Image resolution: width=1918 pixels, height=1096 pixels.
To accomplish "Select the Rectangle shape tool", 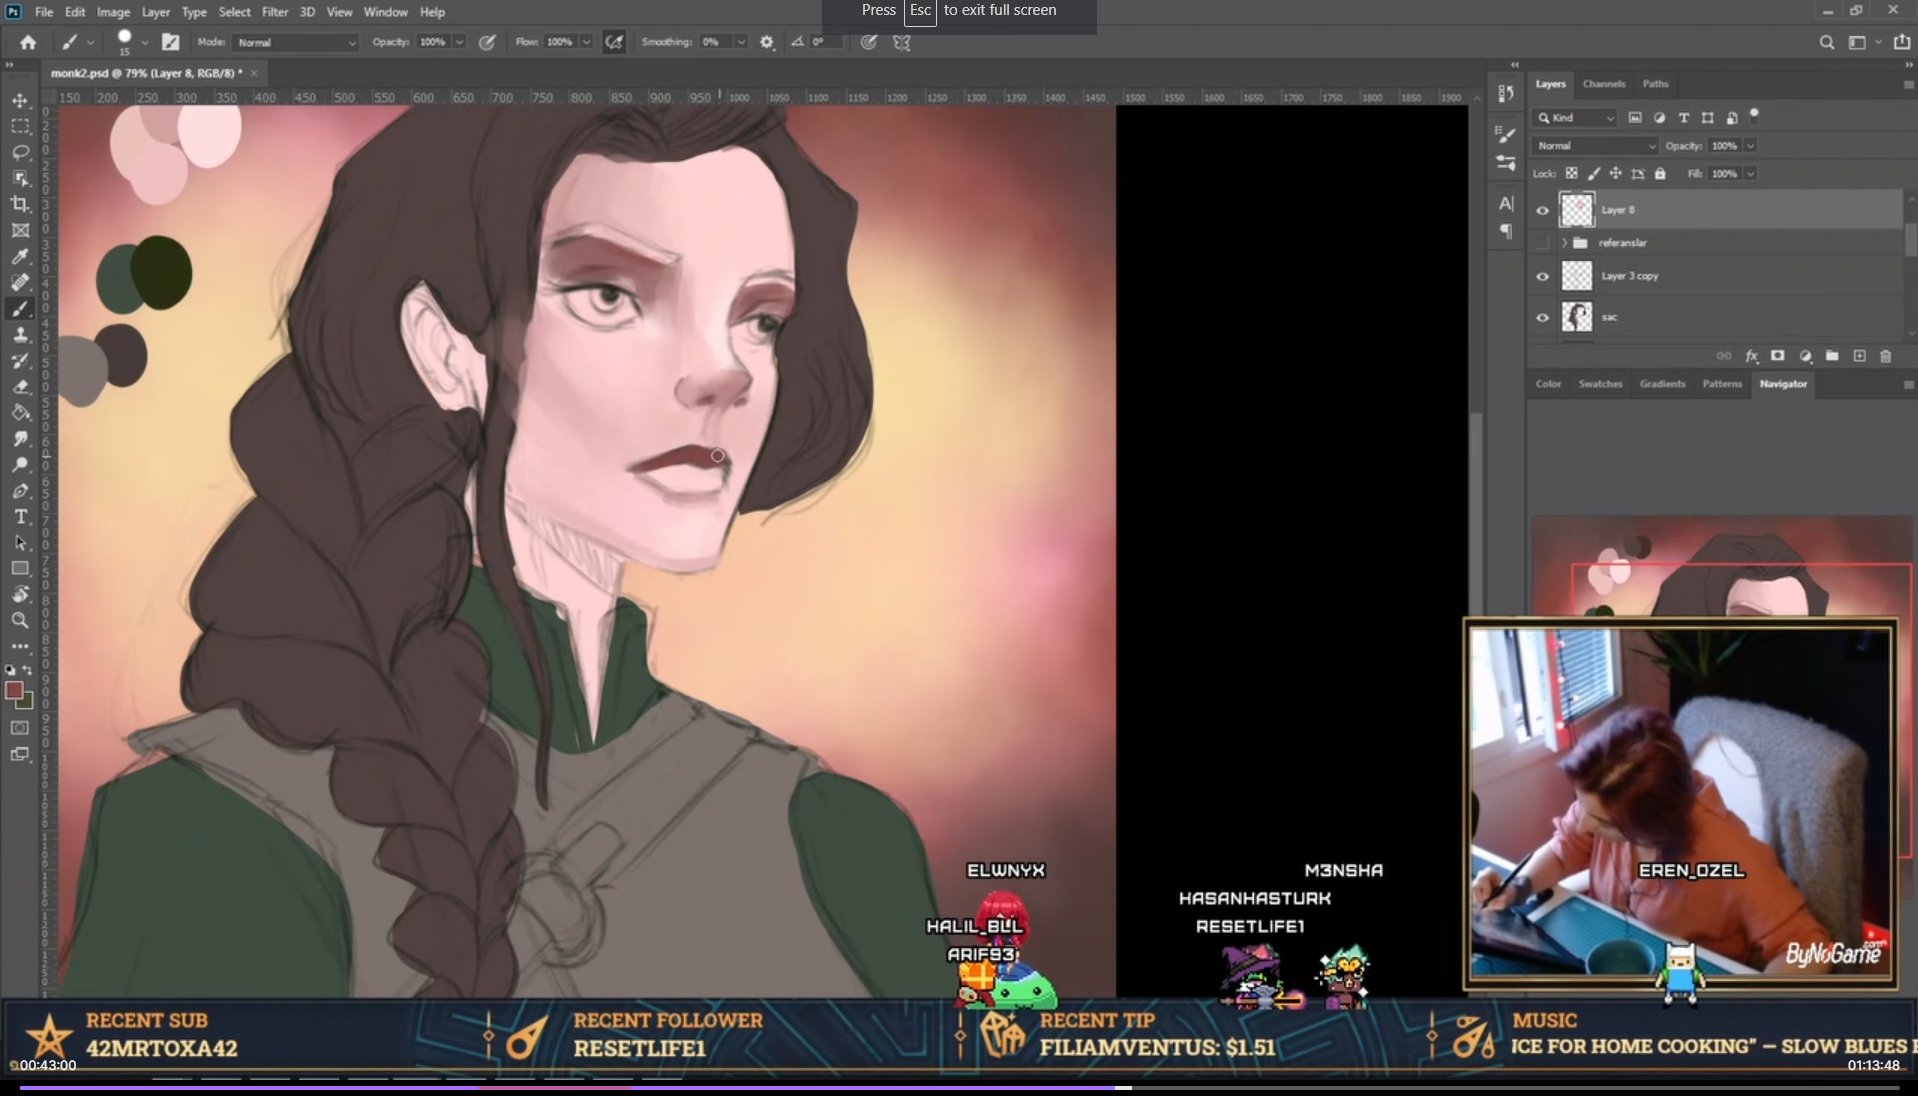I will point(20,568).
